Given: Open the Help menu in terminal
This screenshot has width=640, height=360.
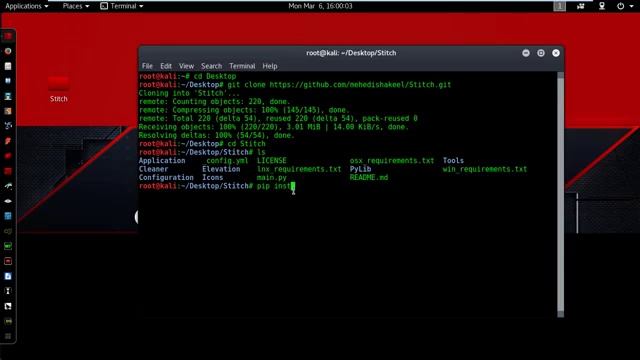Looking at the screenshot, I should point(270,66).
